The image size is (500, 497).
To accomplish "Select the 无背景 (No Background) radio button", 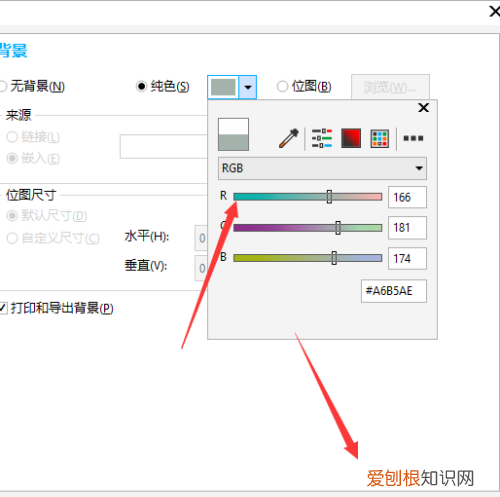I will pos(3,86).
